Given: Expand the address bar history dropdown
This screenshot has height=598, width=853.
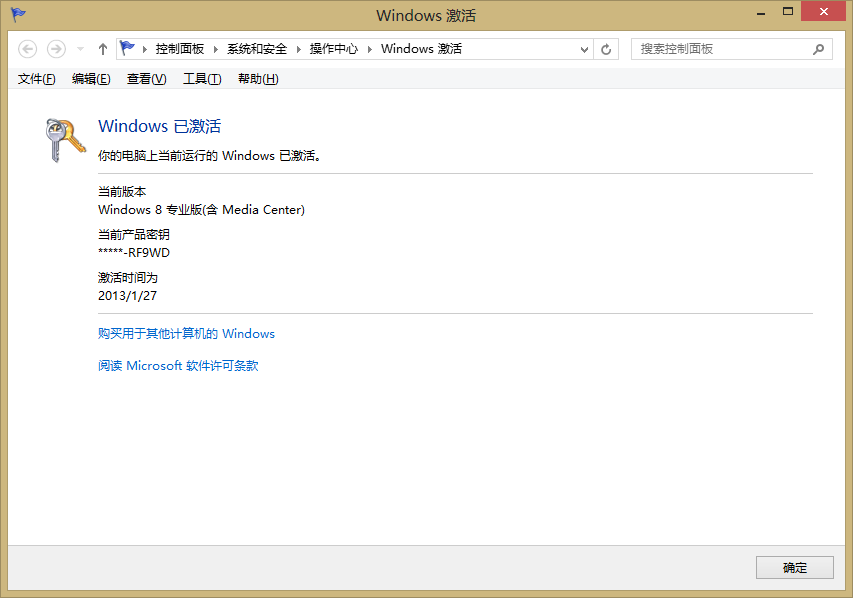Looking at the screenshot, I should pos(584,49).
